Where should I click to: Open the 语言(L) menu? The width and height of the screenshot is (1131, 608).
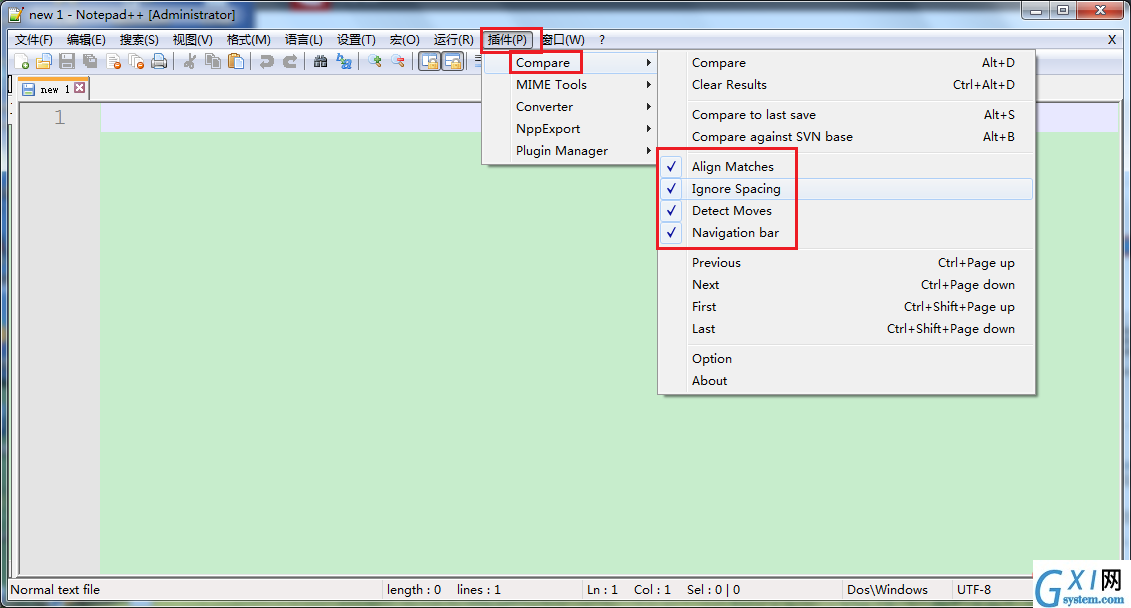304,40
